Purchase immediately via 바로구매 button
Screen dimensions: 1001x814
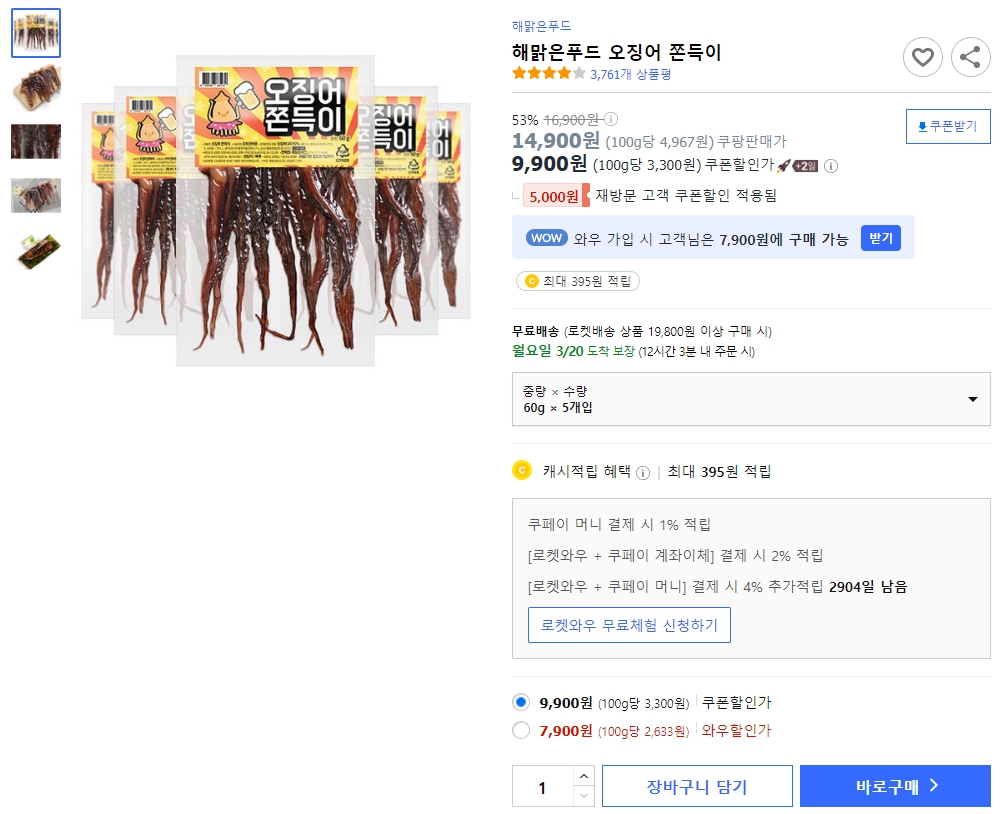tap(894, 786)
